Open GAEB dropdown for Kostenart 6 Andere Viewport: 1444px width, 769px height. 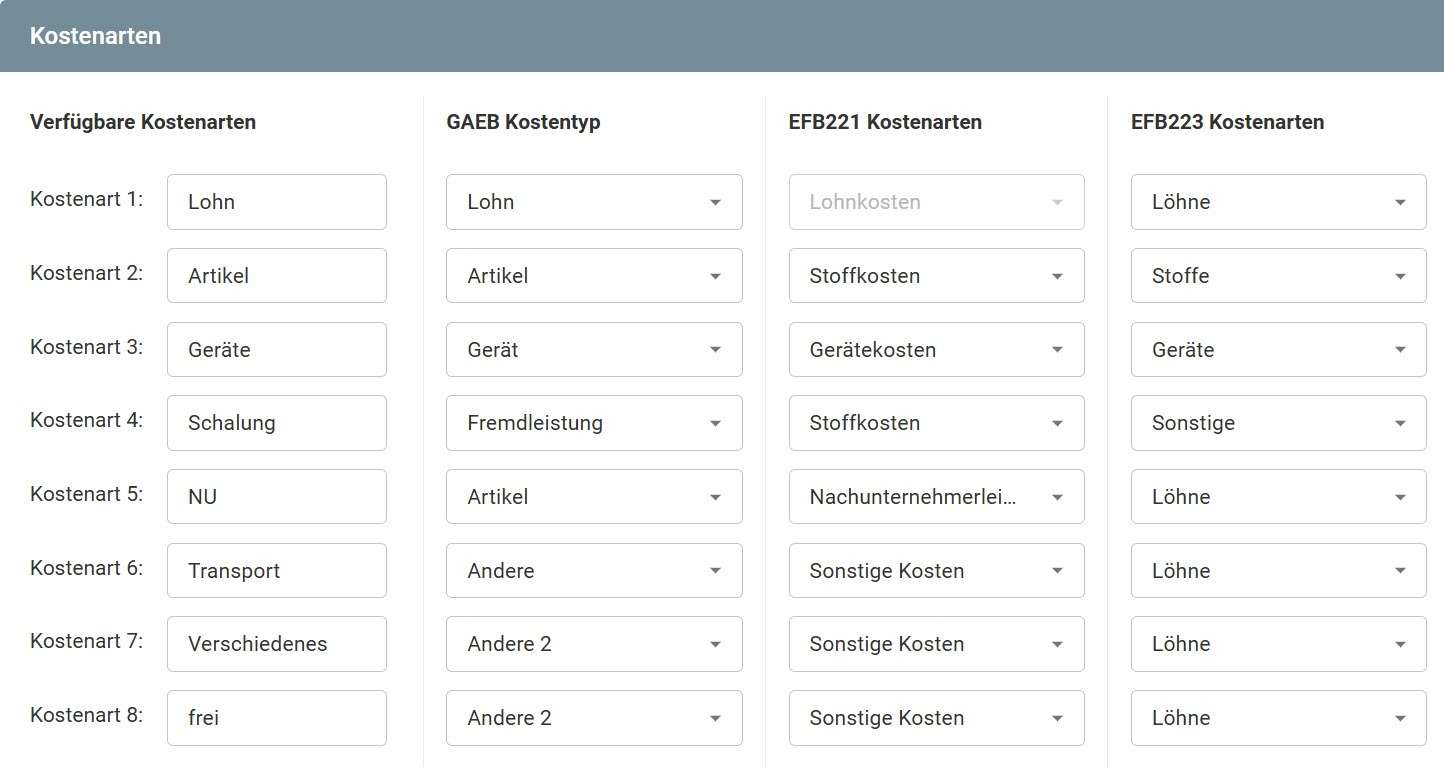pos(594,571)
